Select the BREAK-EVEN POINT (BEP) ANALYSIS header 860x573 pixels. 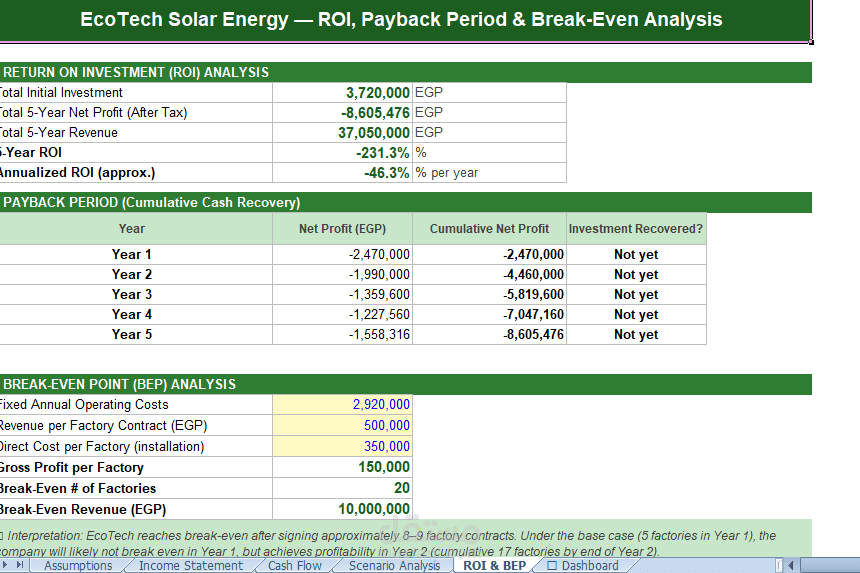click(406, 384)
